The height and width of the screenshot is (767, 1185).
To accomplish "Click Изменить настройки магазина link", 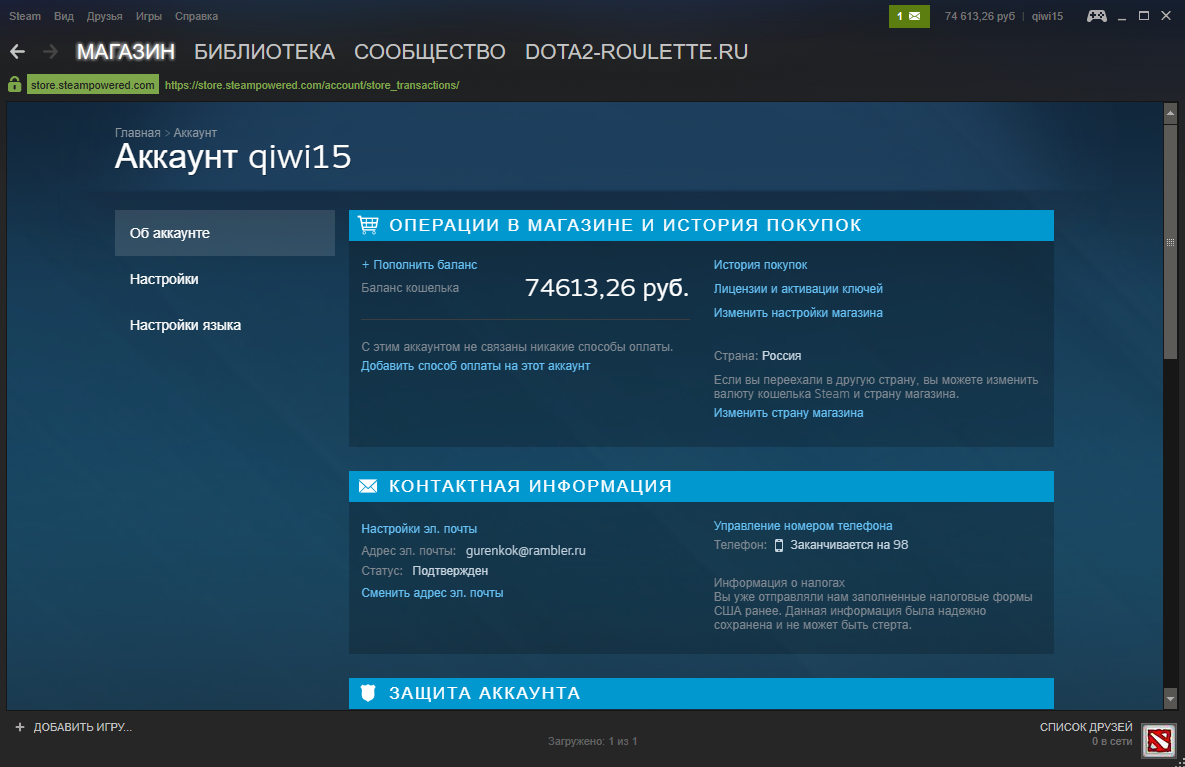I will coord(798,313).
